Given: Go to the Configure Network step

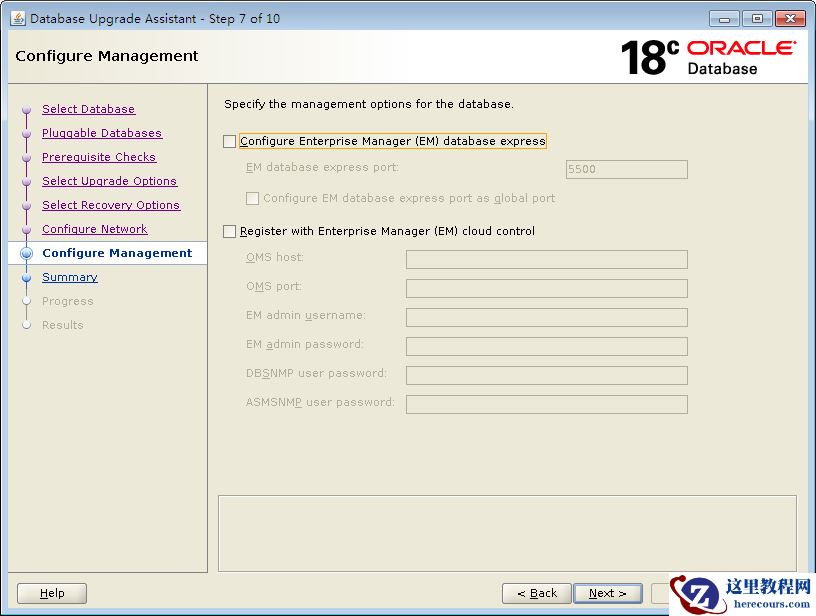Looking at the screenshot, I should point(95,229).
